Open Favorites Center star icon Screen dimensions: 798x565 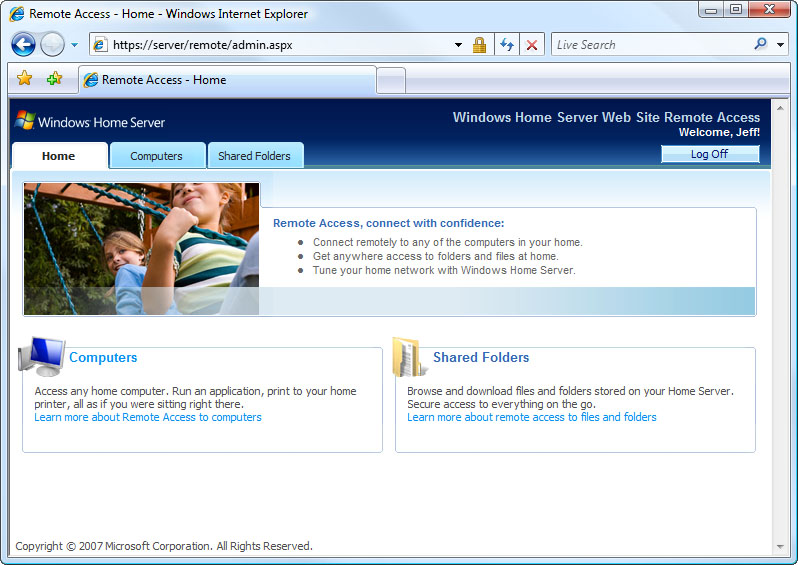pos(25,79)
